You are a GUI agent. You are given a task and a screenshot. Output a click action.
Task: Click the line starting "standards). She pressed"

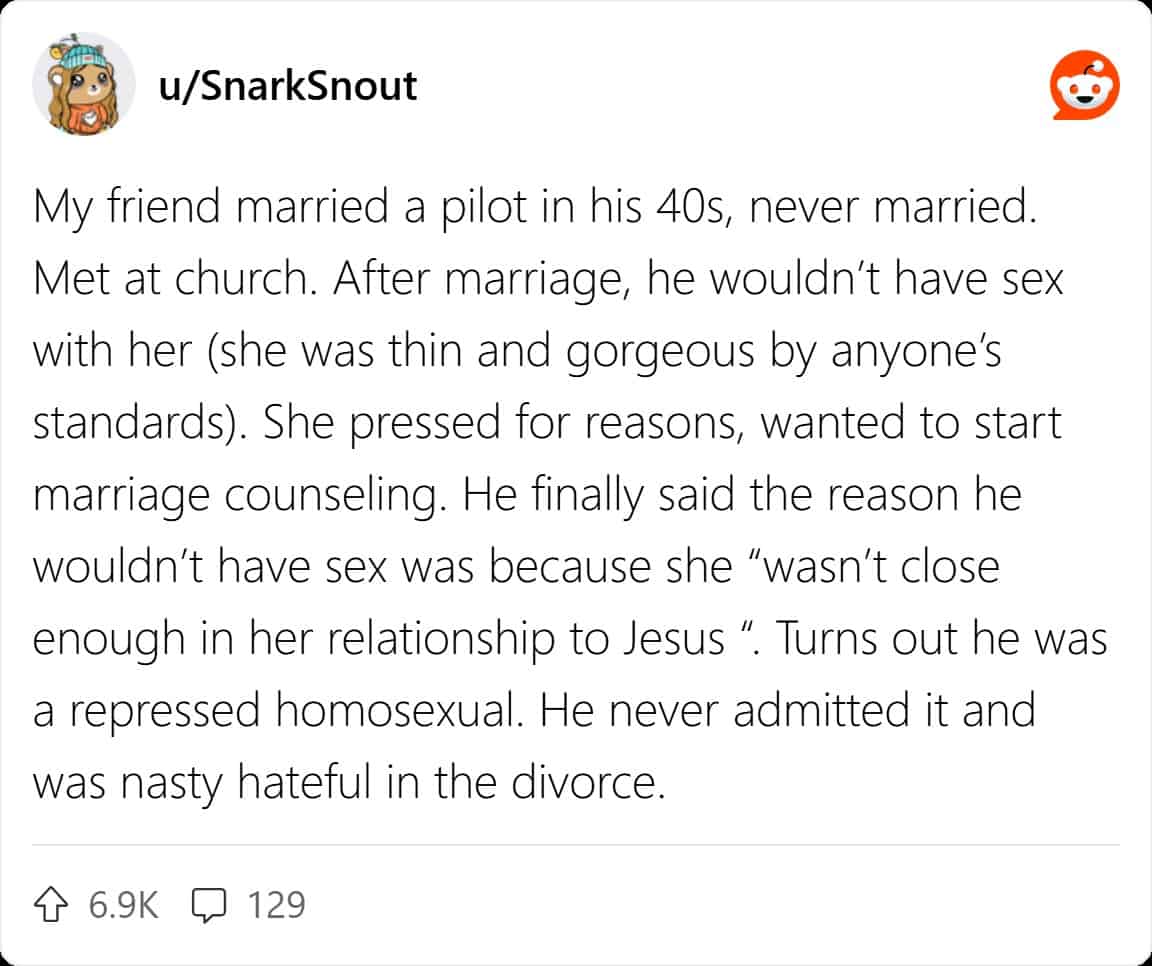[x=547, y=424]
